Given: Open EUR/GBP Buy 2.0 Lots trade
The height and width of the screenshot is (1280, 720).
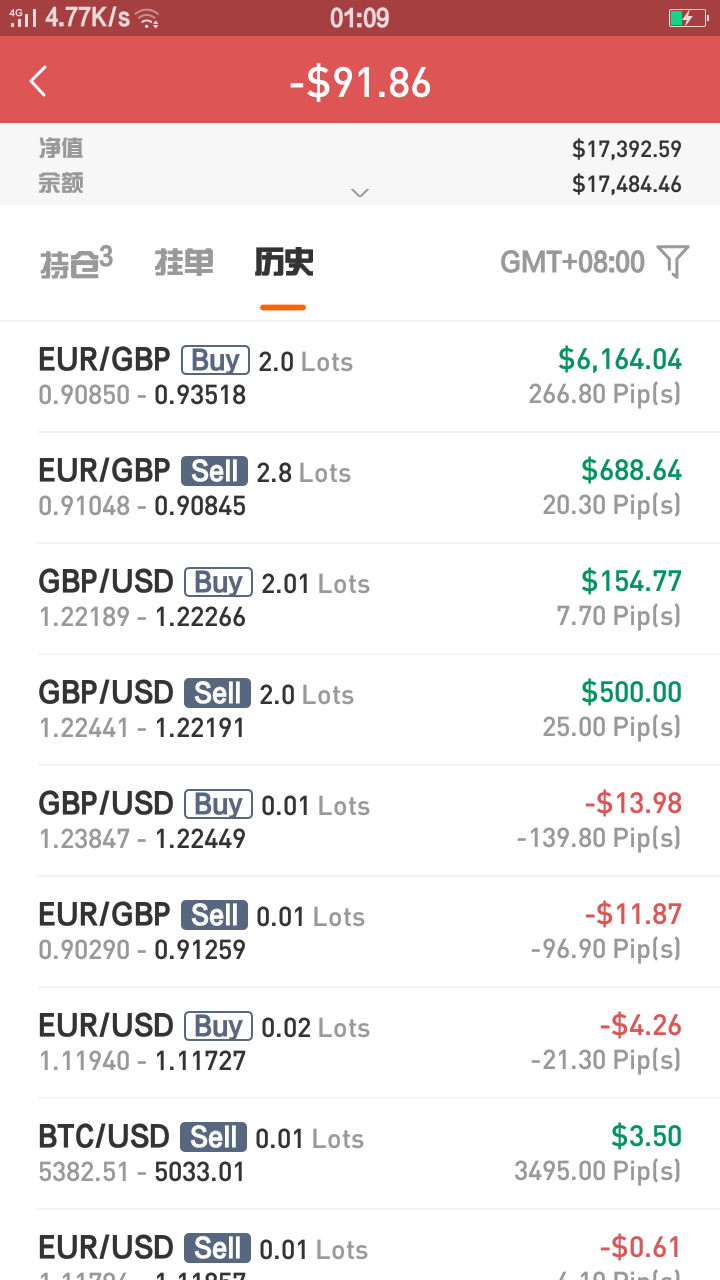Looking at the screenshot, I should click(360, 377).
